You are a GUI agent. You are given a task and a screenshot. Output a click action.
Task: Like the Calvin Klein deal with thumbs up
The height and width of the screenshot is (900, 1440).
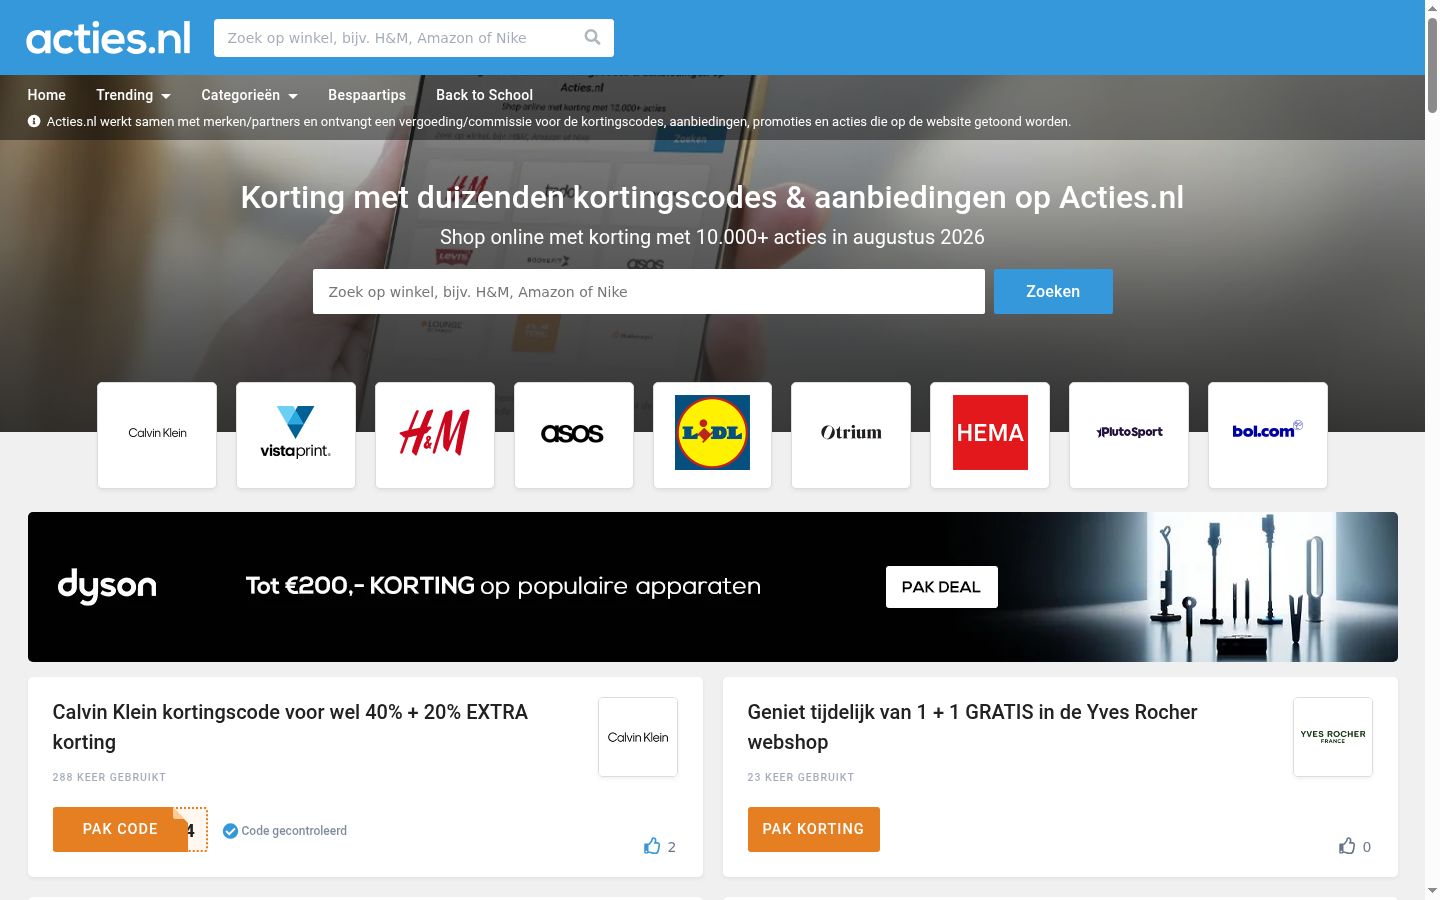click(x=652, y=846)
